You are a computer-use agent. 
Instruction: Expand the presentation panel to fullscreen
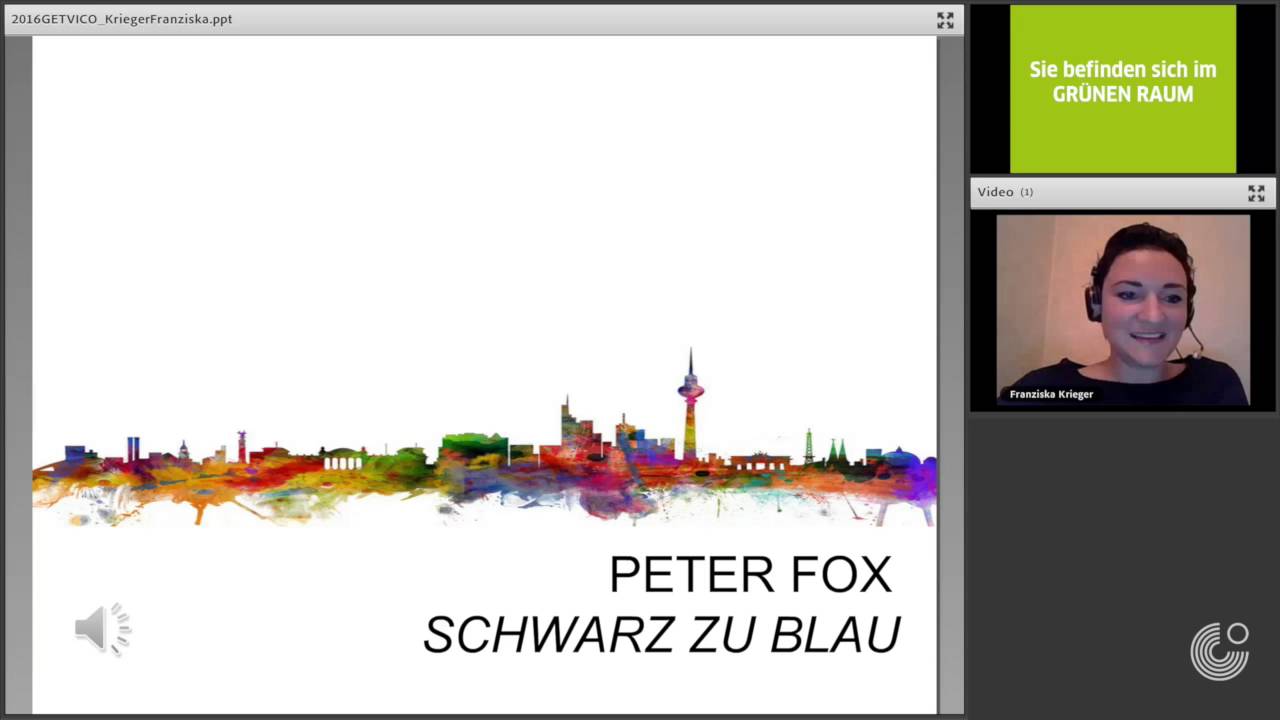(945, 20)
